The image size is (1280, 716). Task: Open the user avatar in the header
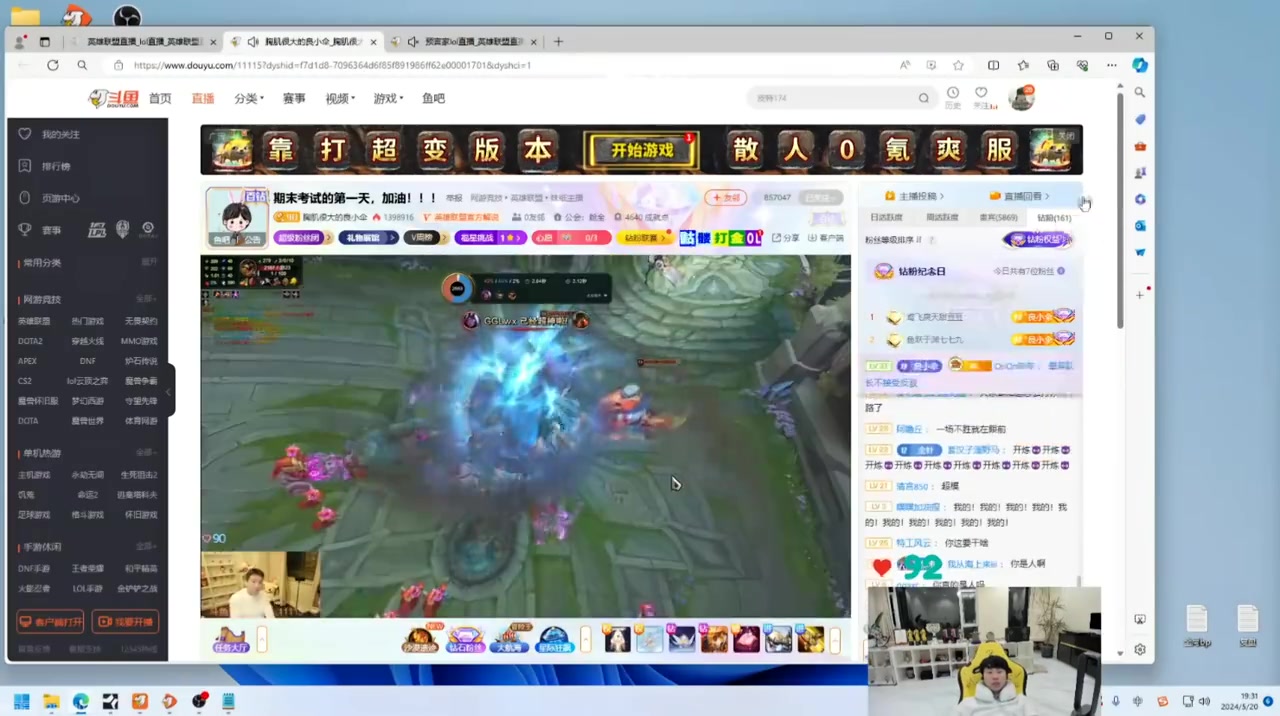click(x=1021, y=98)
